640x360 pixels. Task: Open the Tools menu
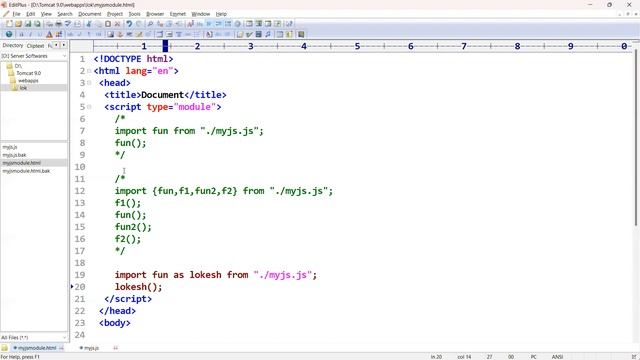(134, 14)
